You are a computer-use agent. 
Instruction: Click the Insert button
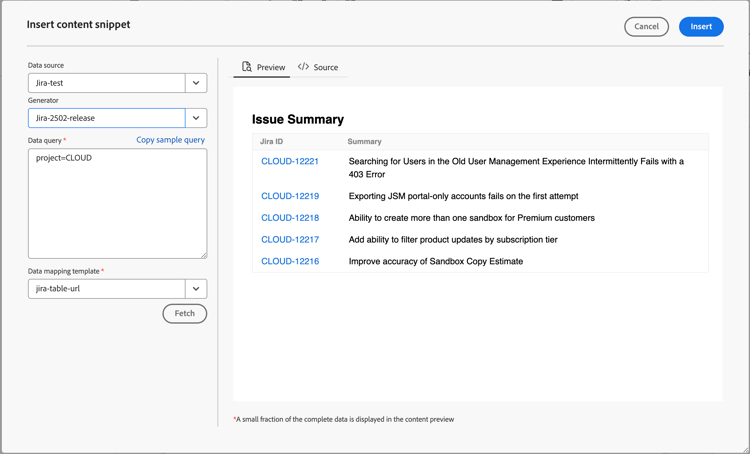[701, 26]
